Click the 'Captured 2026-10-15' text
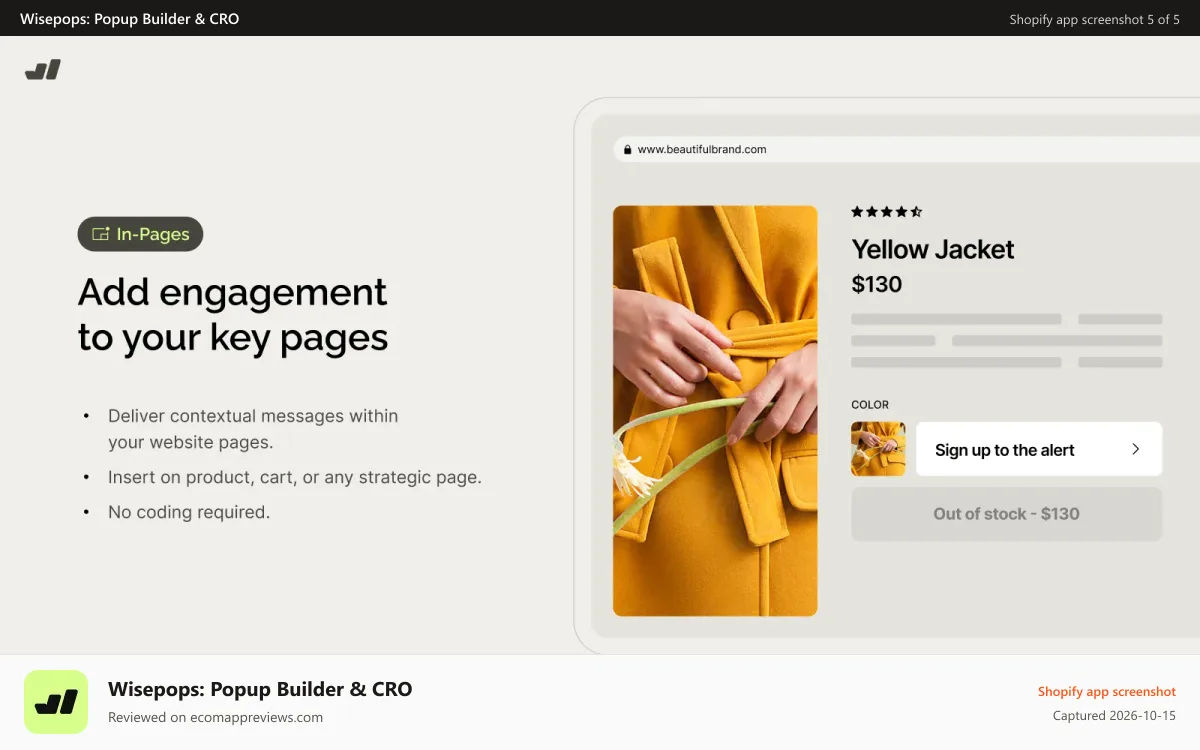 point(1114,716)
